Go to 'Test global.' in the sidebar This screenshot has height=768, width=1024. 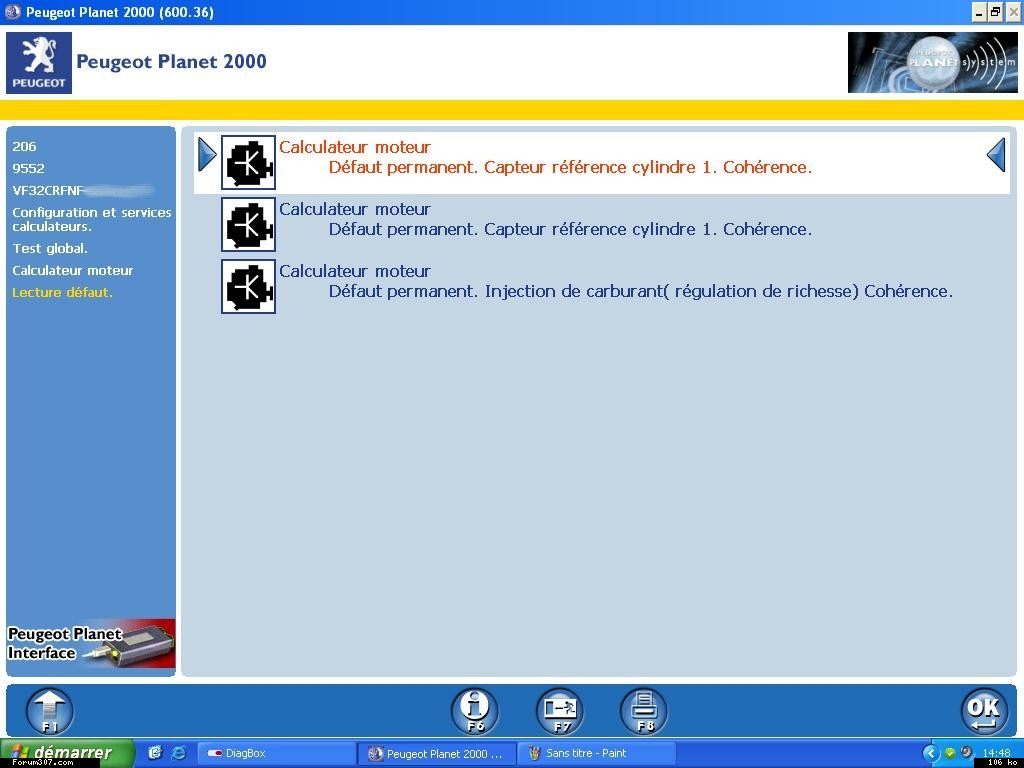coord(50,248)
